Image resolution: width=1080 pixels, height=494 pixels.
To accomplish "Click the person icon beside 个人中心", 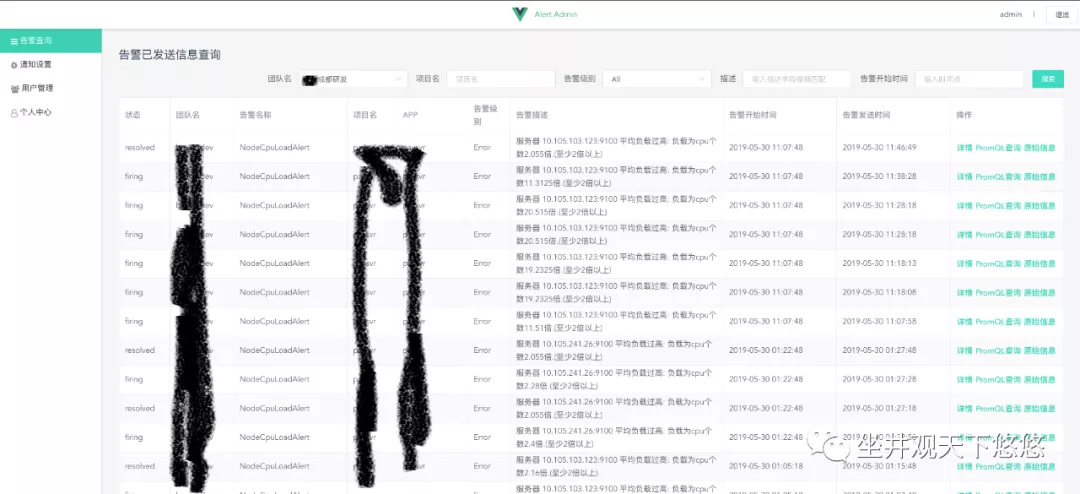I will click(14, 113).
